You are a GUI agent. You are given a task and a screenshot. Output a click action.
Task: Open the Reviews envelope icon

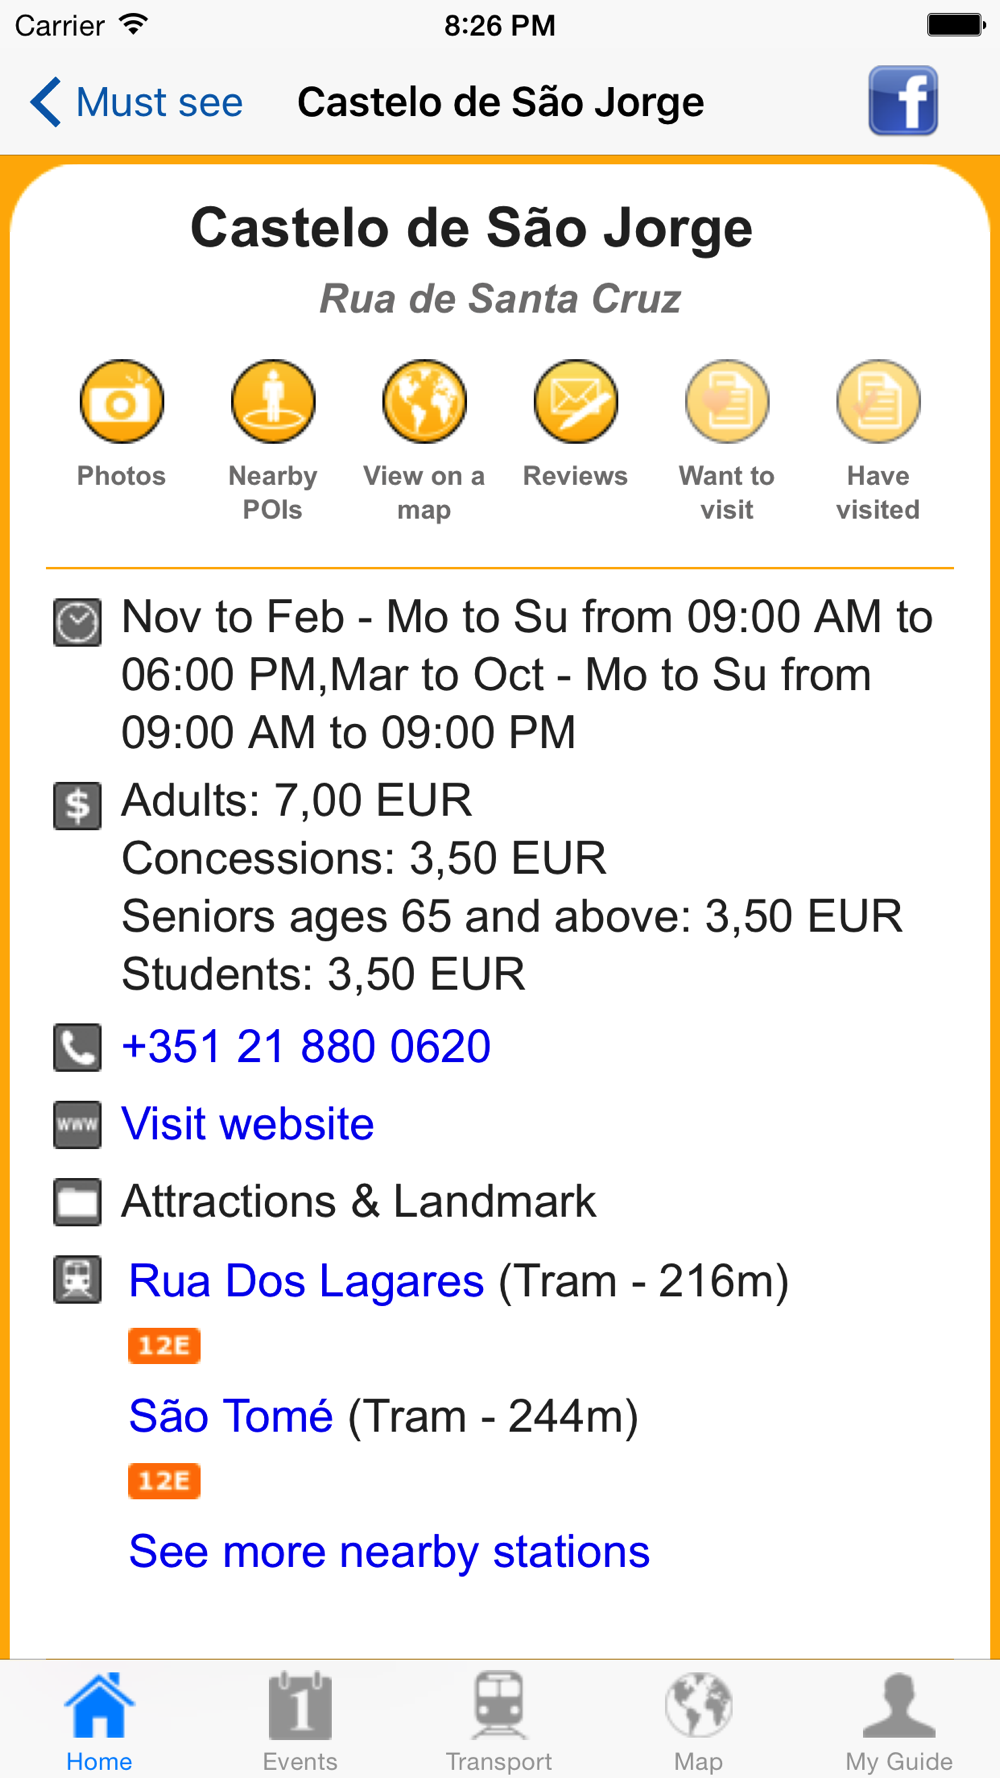coord(576,402)
